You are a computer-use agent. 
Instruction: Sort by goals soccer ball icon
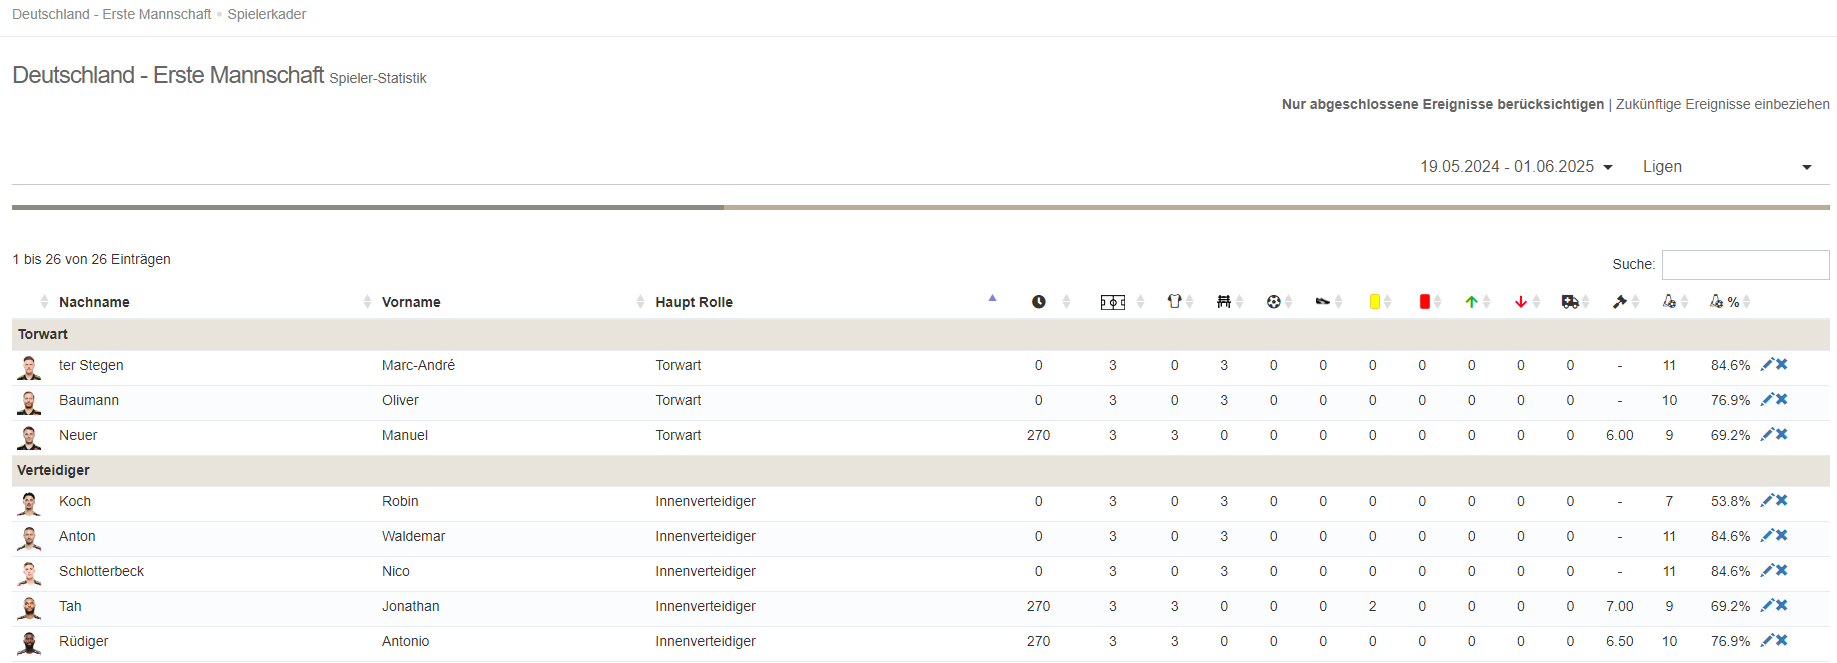point(1273,301)
